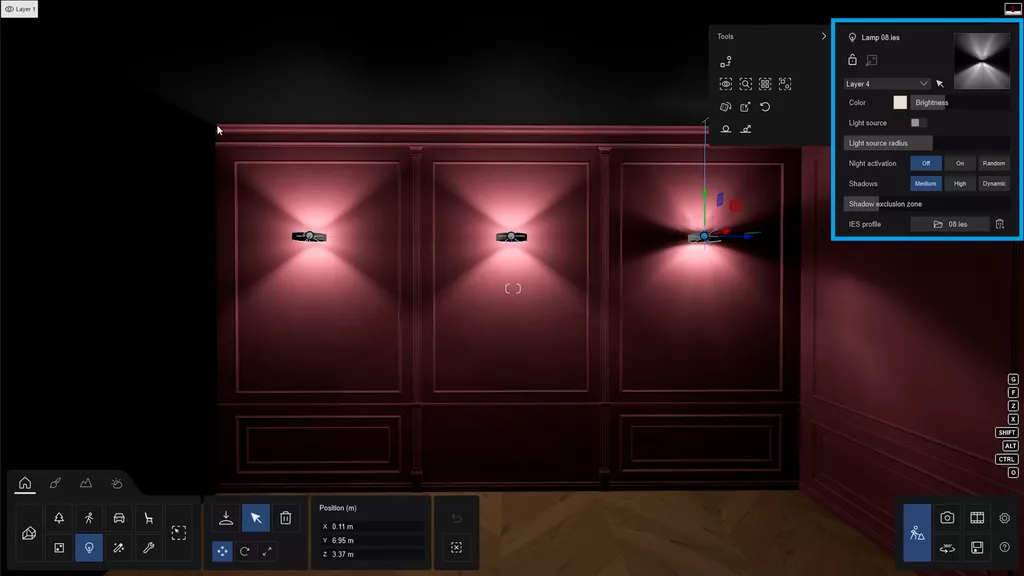This screenshot has width=1024, height=576.
Task: Set Shadows quality to High
Action: point(960,184)
